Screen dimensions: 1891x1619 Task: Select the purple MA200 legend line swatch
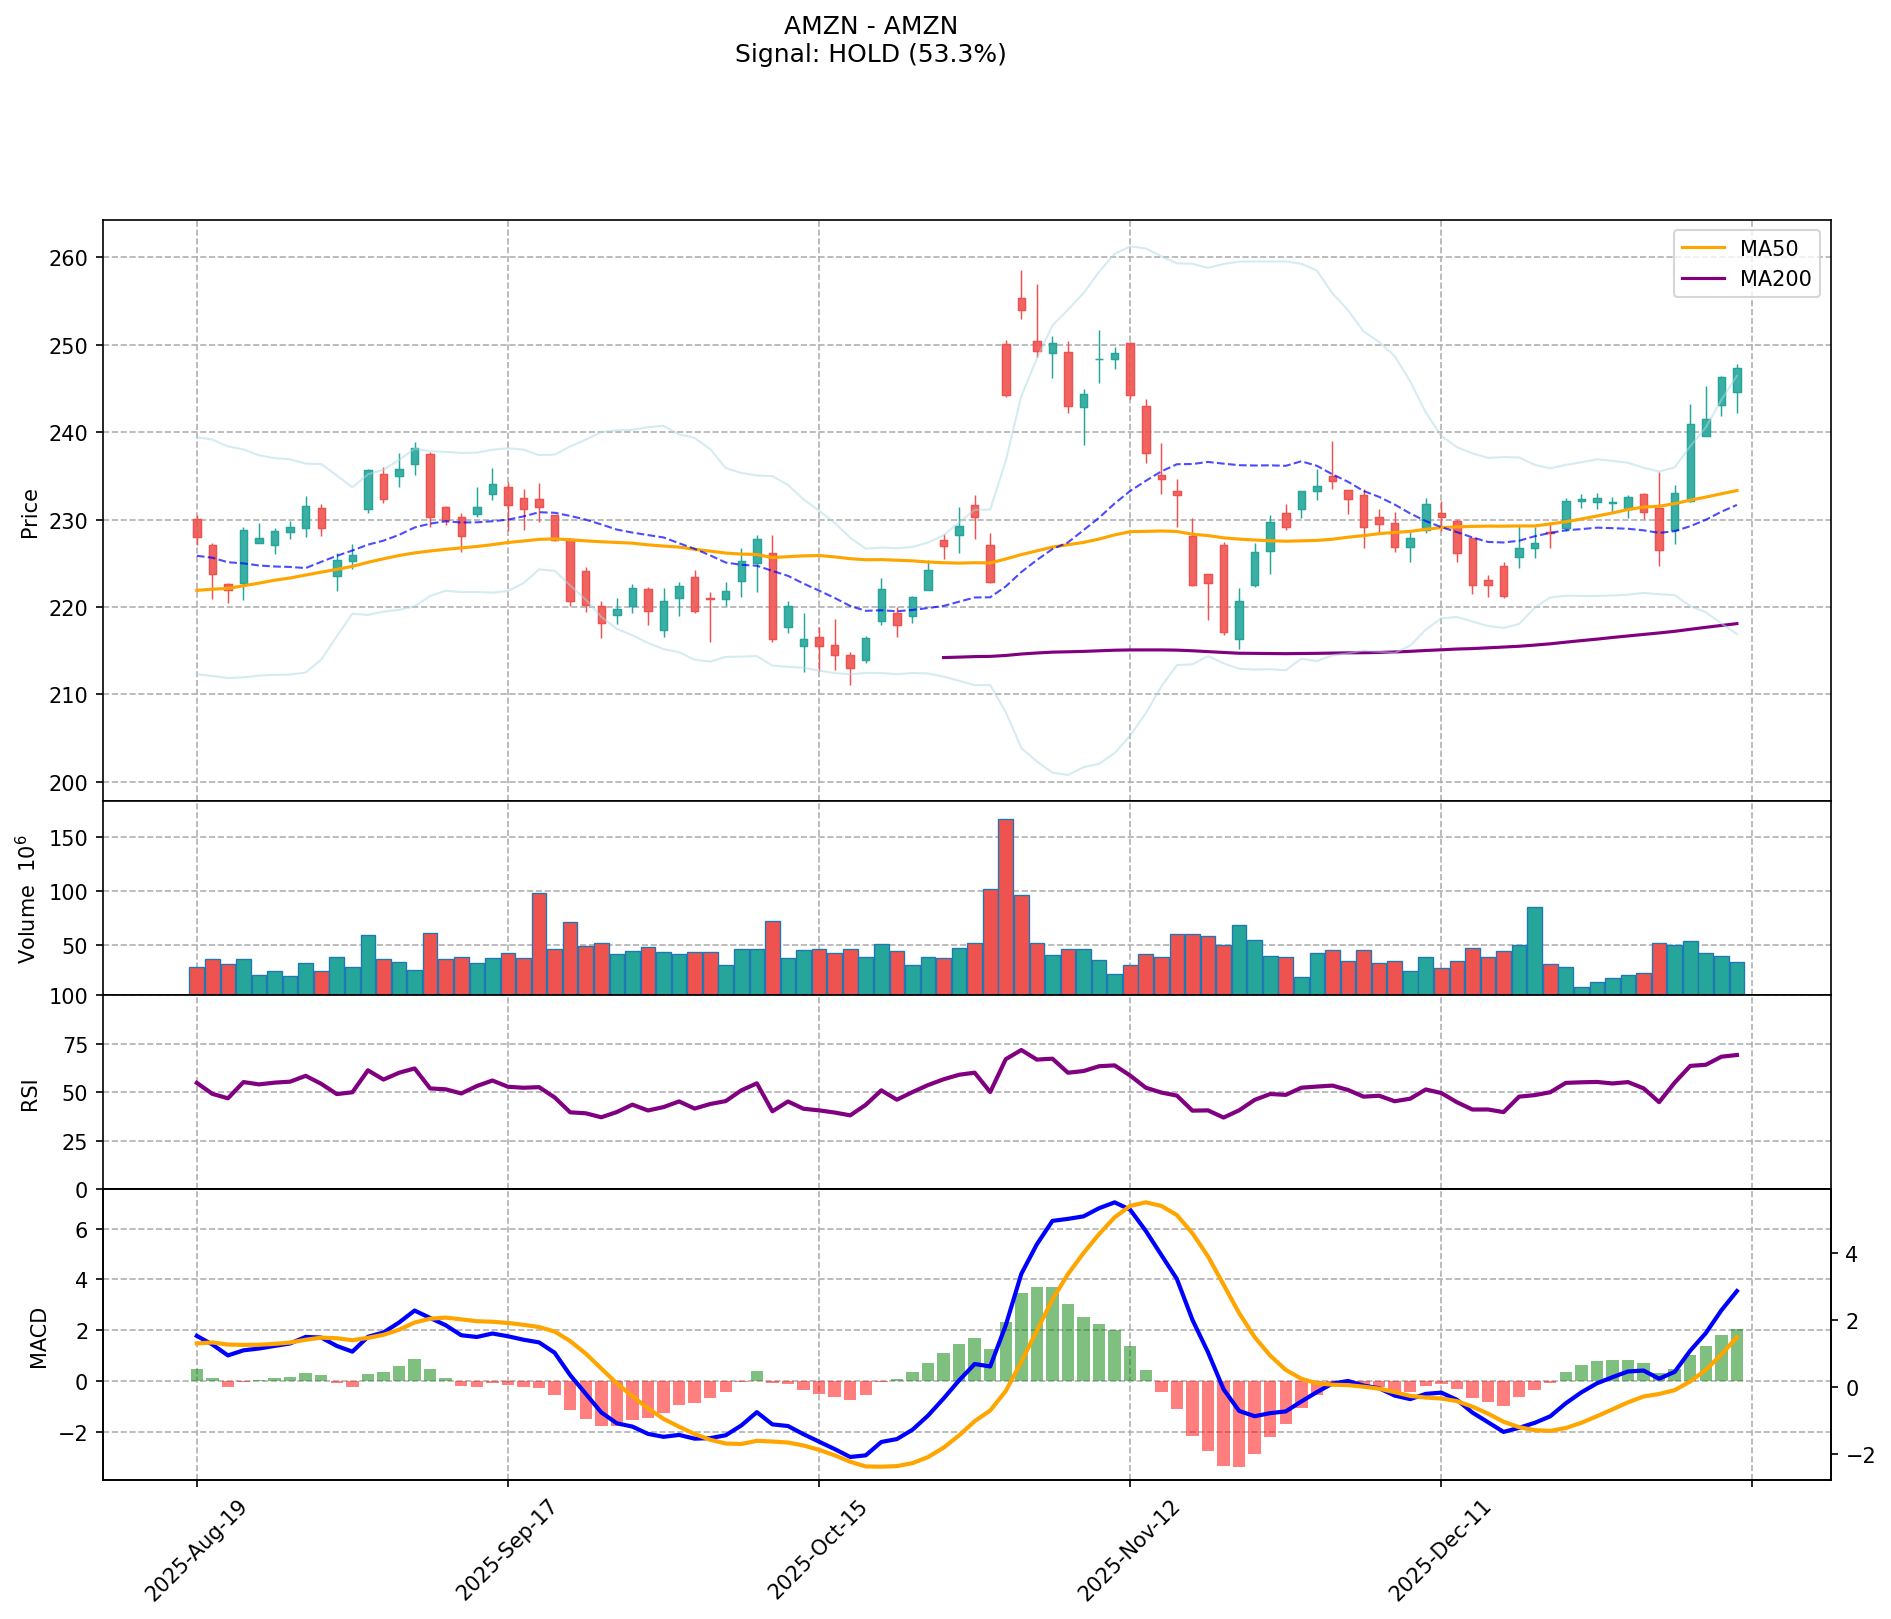point(1704,280)
